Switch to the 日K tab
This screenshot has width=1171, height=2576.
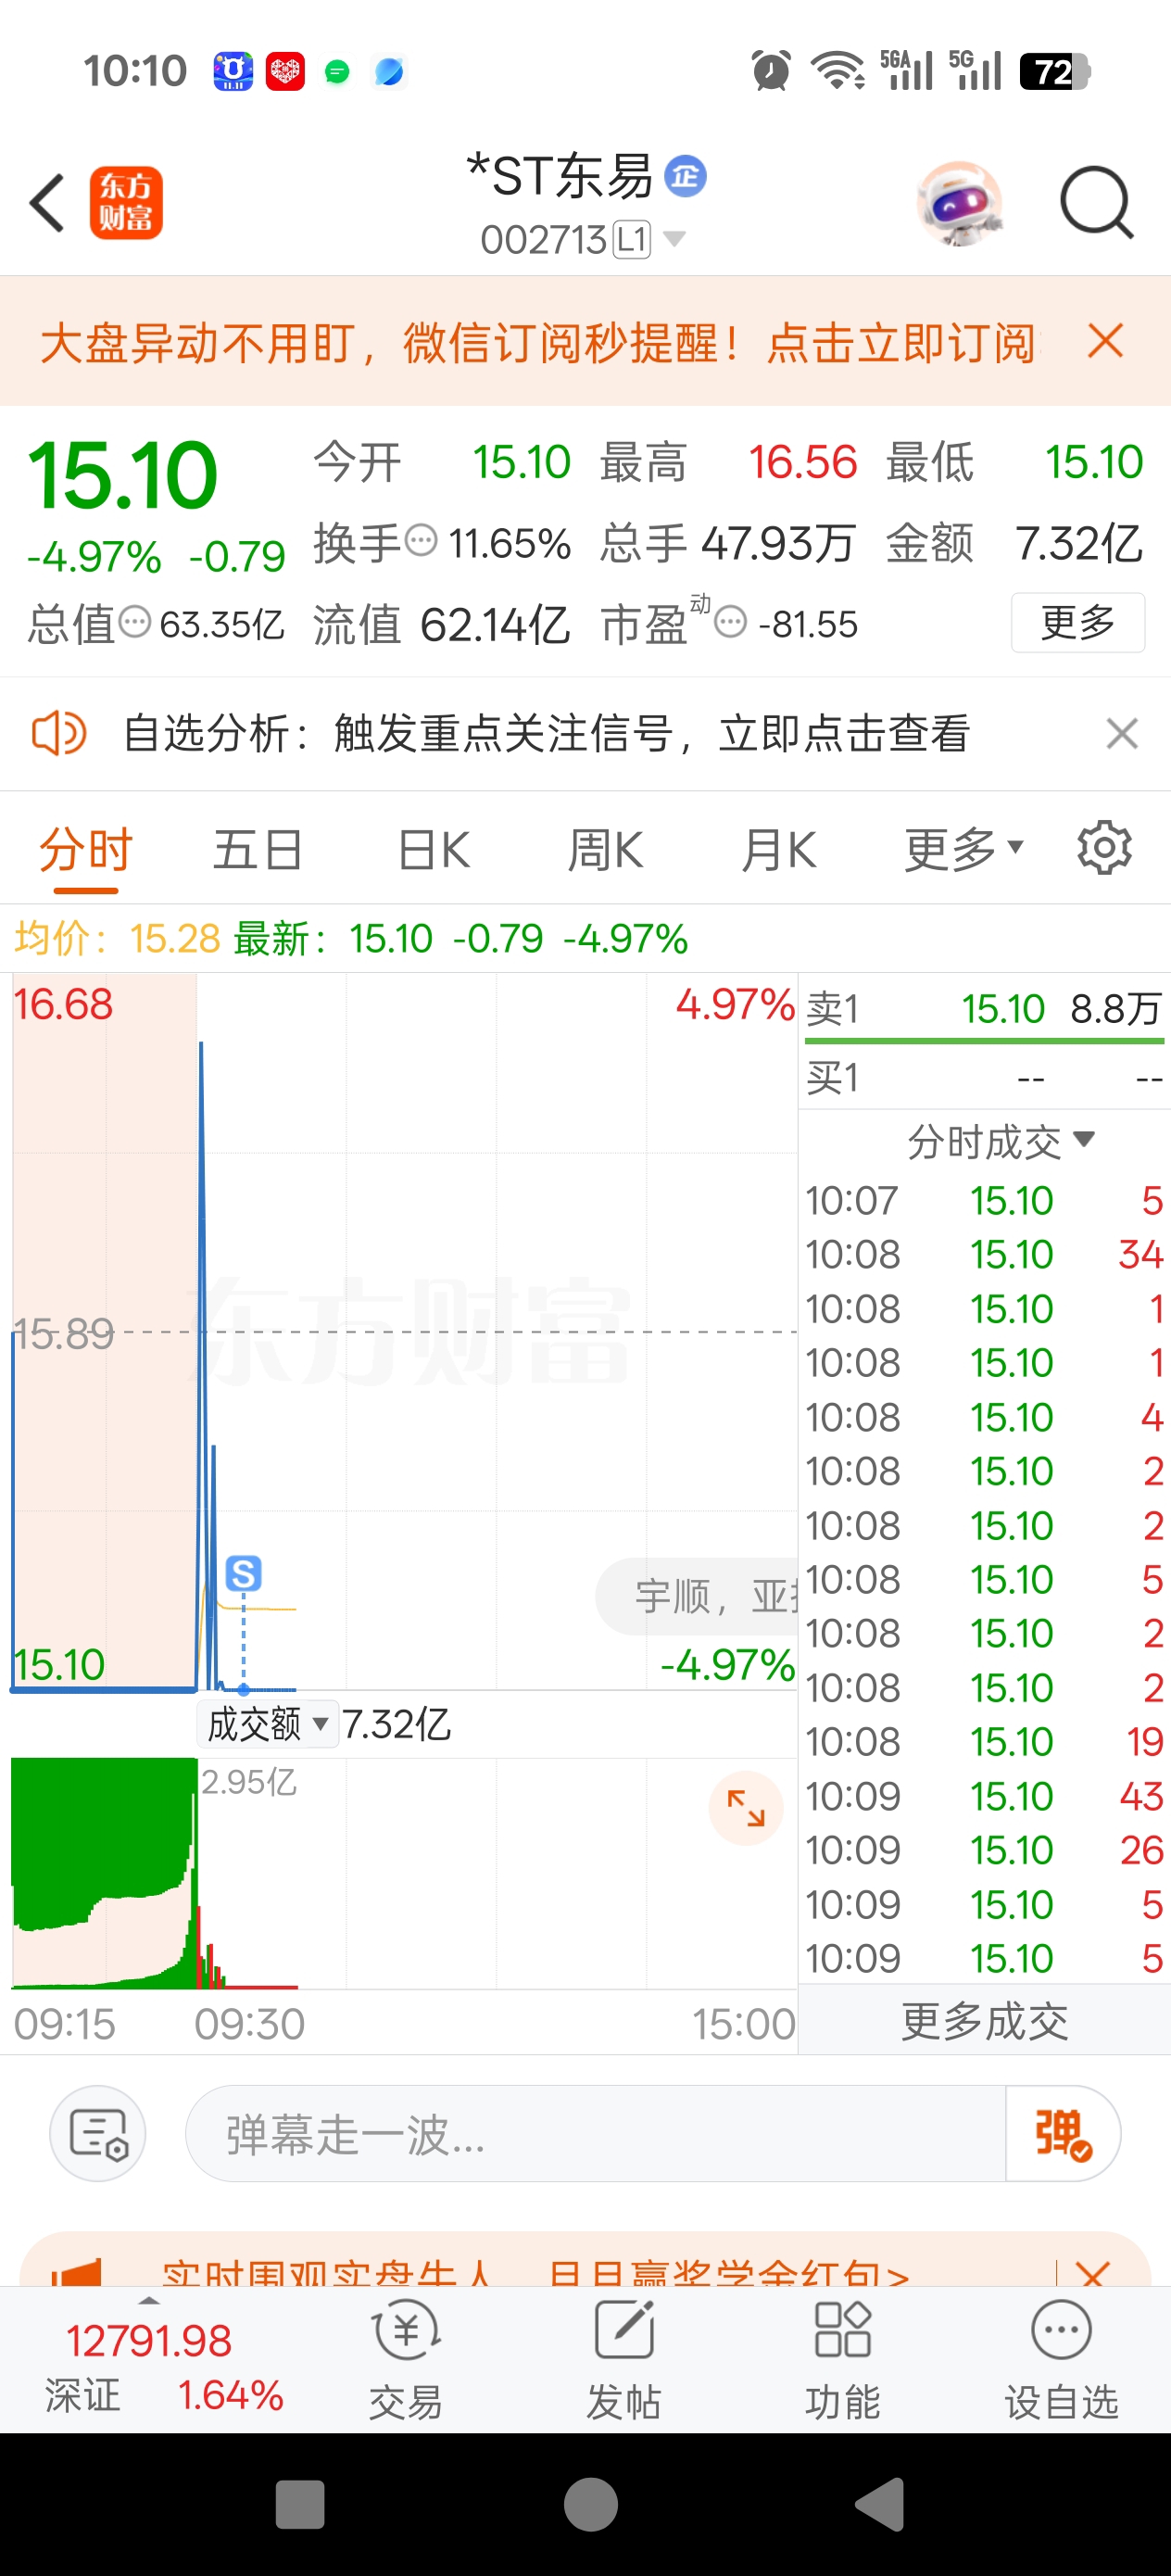click(433, 850)
